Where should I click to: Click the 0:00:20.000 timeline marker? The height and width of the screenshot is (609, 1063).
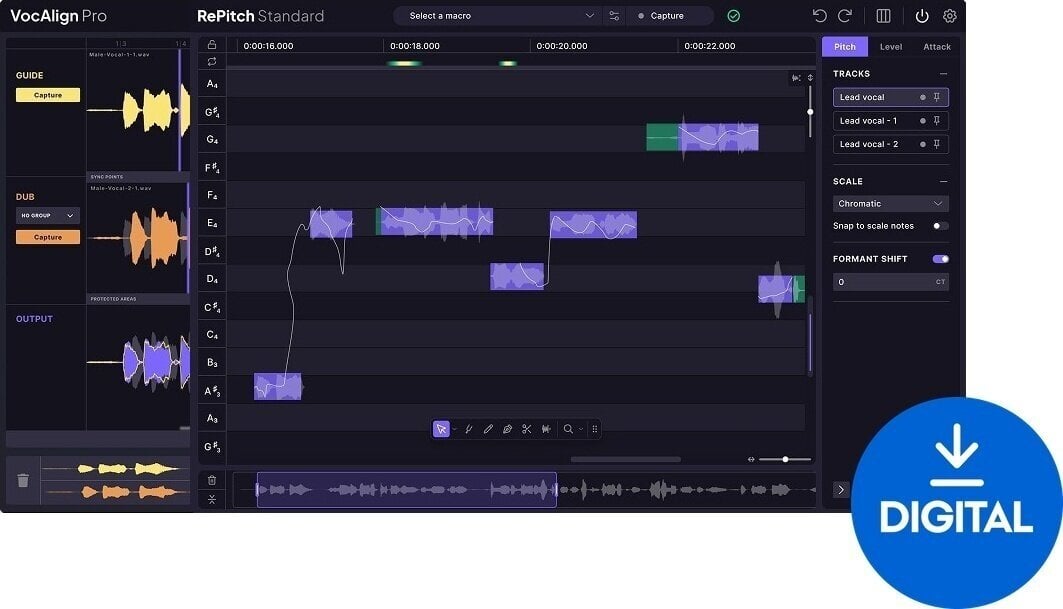[561, 46]
